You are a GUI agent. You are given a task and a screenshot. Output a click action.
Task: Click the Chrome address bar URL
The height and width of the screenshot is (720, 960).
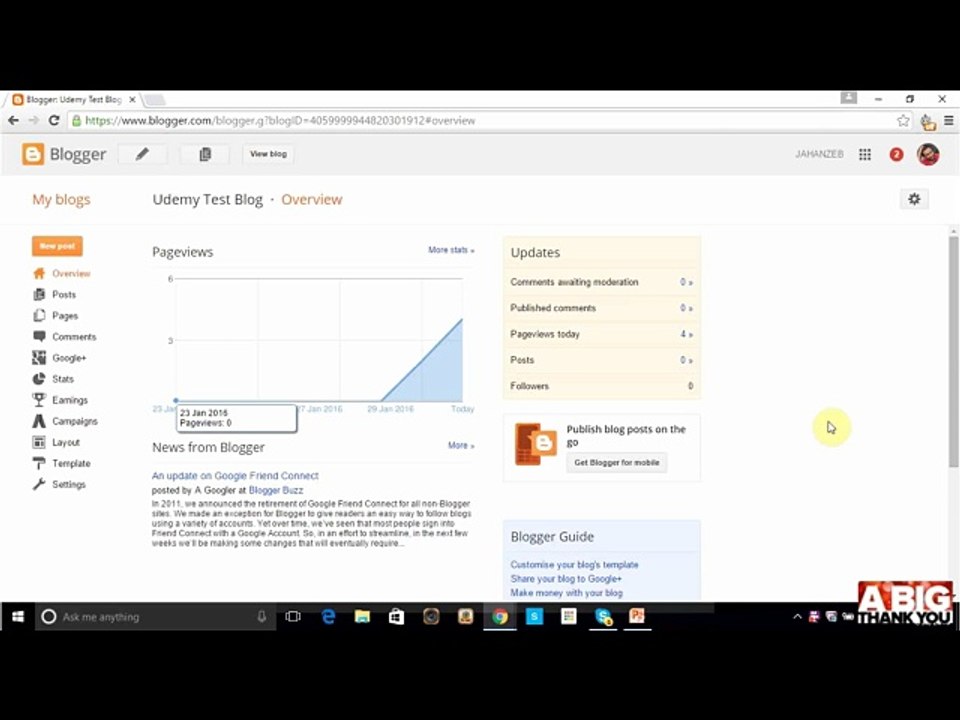pos(280,121)
